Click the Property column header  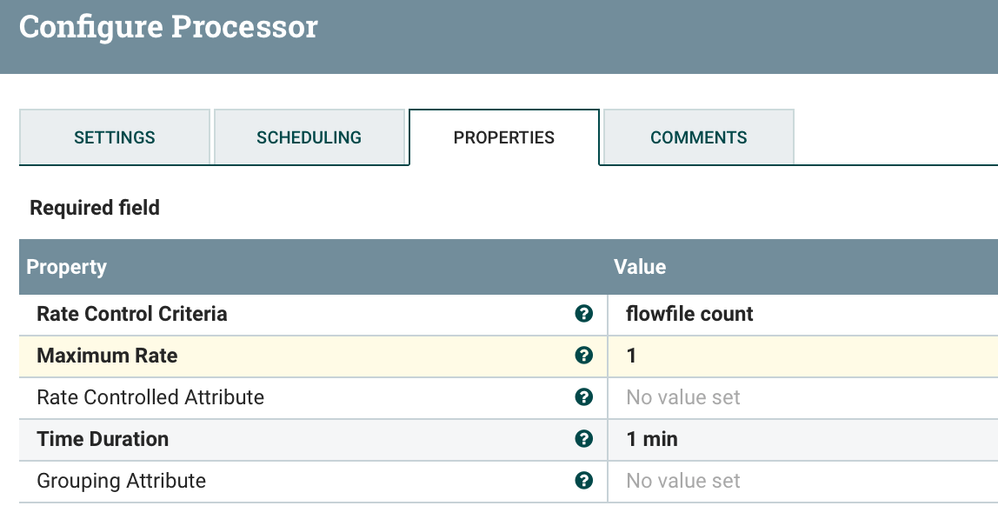67,267
